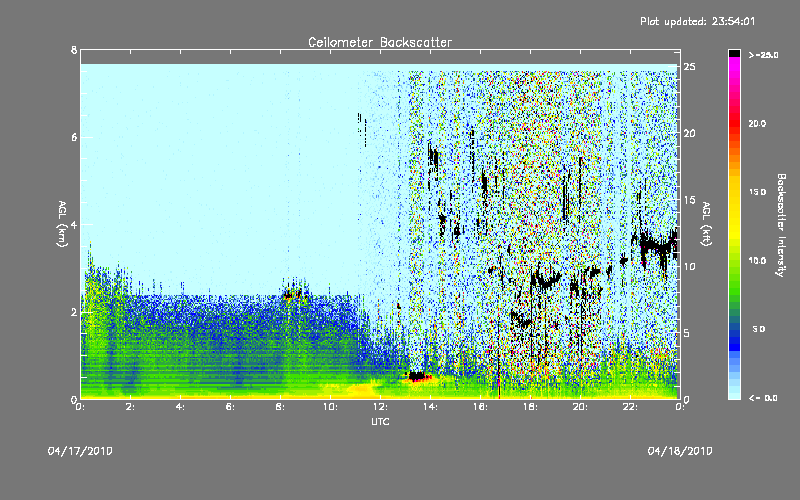Click the "20:" hour tick on UTC axis
The width and height of the screenshot is (800, 500).
[x=580, y=407]
